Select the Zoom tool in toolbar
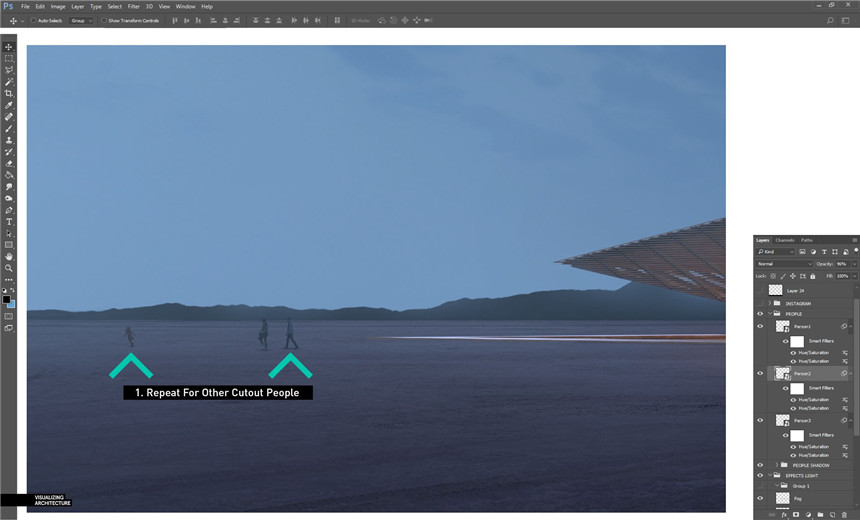Screen dimensions: 860x520 tap(9, 268)
